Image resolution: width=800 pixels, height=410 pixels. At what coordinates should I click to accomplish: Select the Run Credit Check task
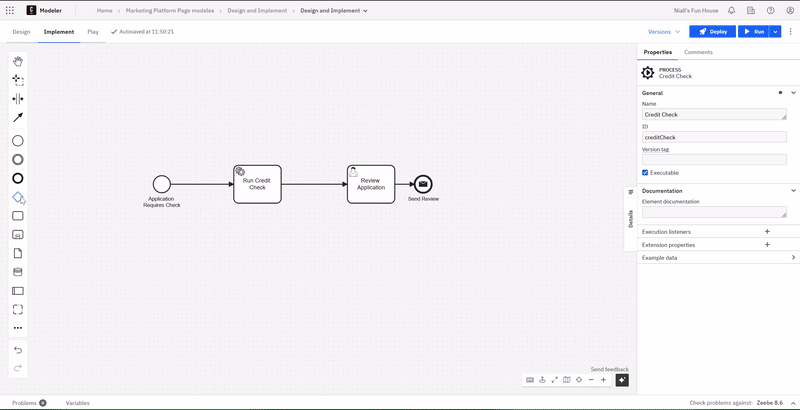pos(257,184)
